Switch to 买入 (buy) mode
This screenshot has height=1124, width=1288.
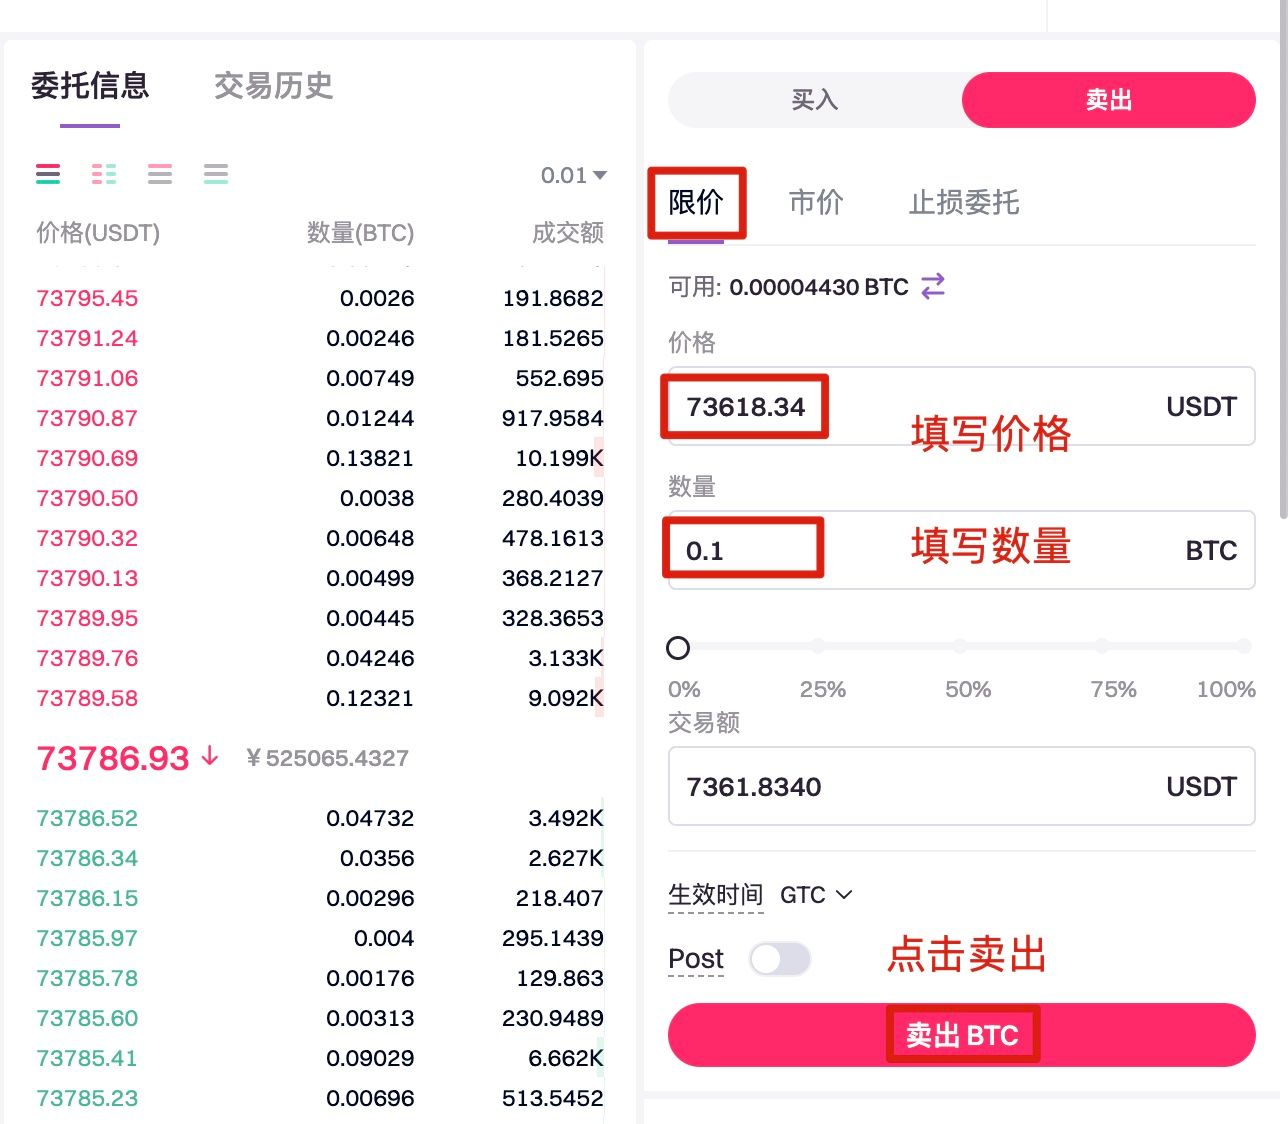point(814,100)
